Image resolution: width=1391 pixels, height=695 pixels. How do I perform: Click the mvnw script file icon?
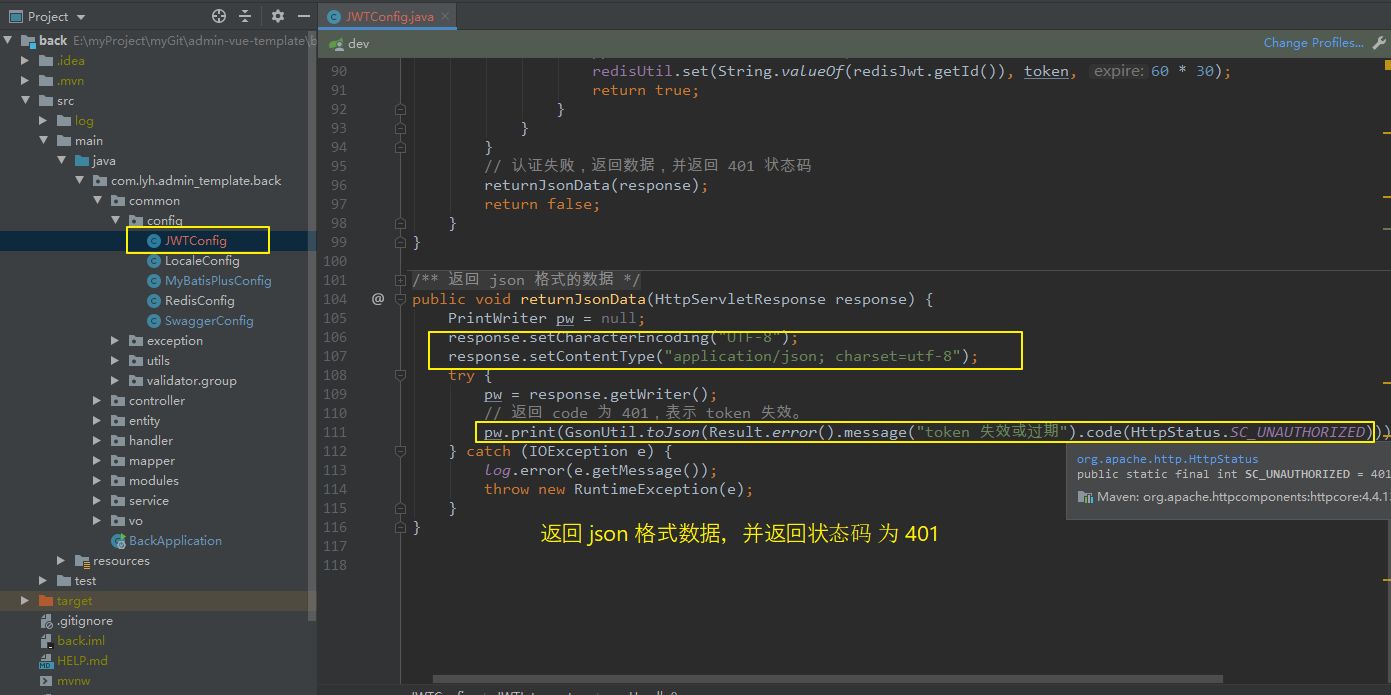tap(46, 681)
